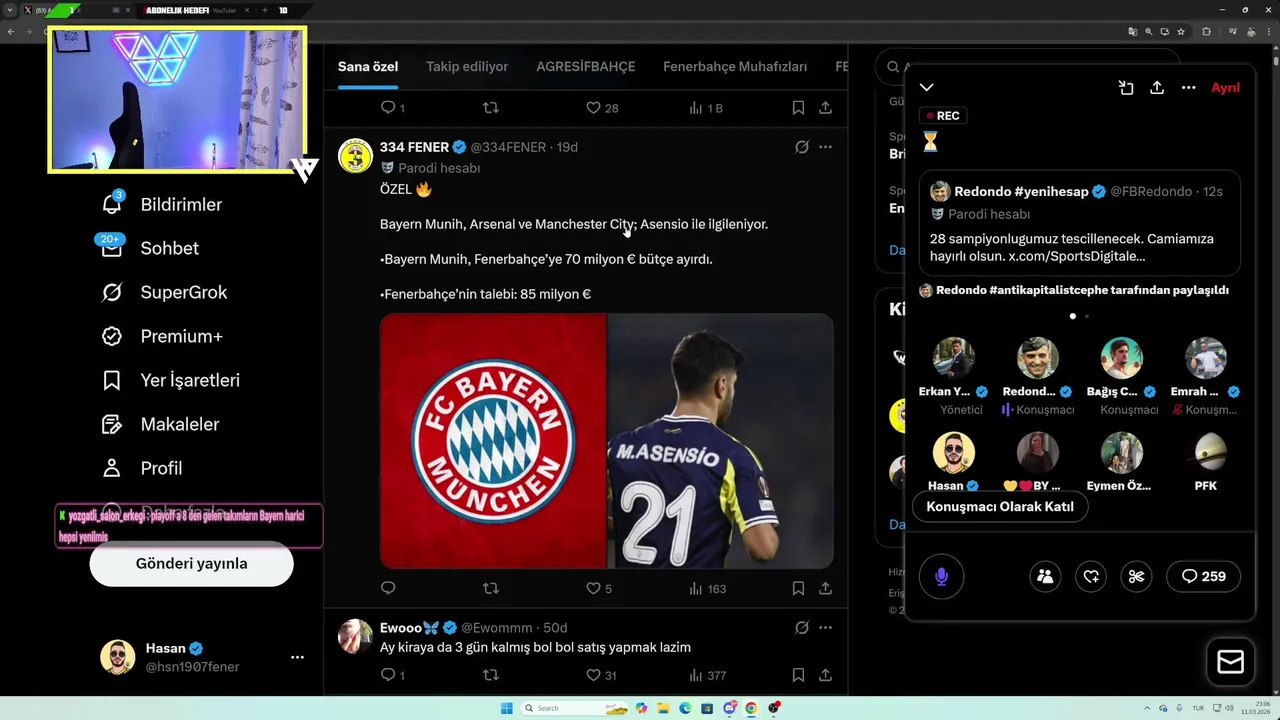Open Sohbet messages in sidebar
The height and width of the screenshot is (720, 1280).
[x=150, y=248]
